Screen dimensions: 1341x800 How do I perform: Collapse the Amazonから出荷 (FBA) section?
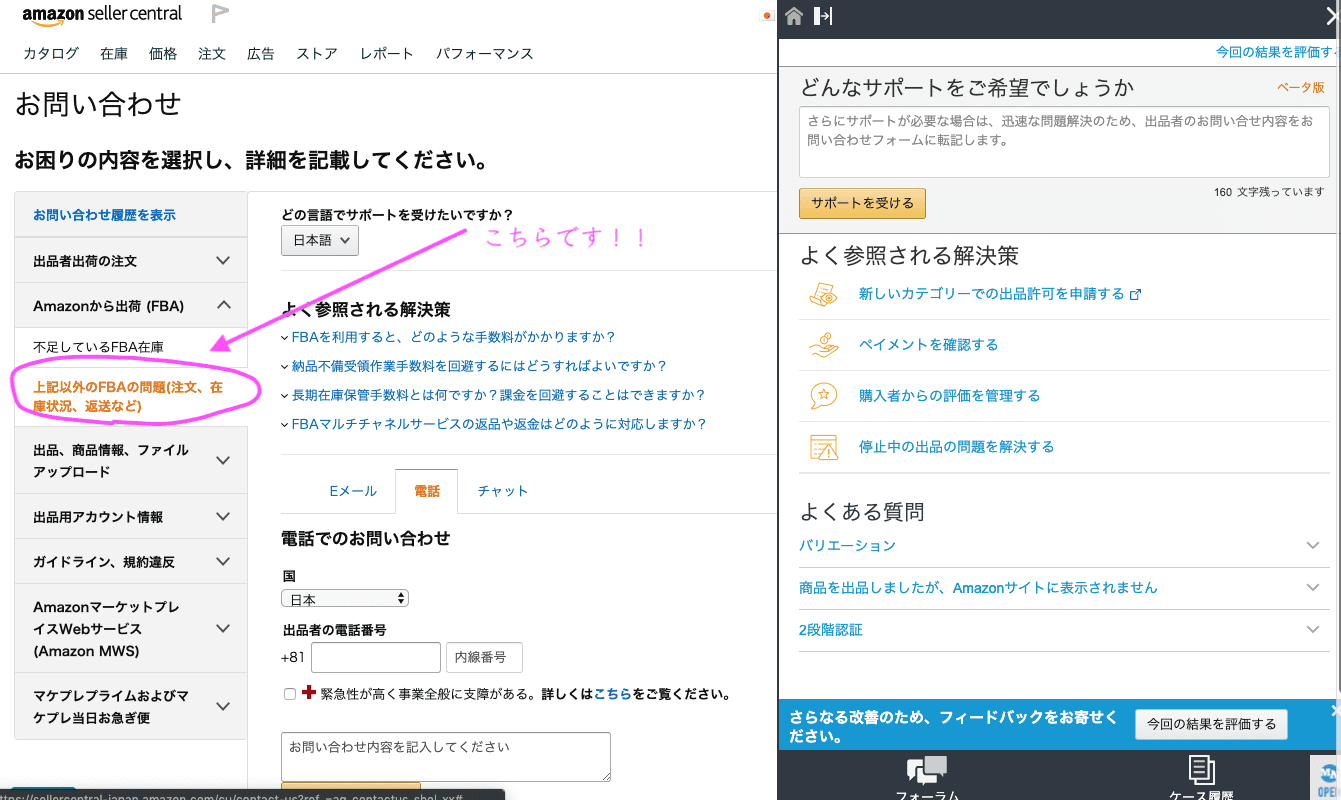[x=131, y=305]
